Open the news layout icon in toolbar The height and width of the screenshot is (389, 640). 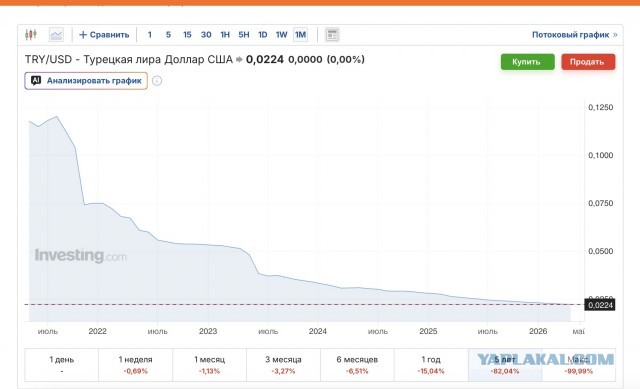pyautogui.click(x=332, y=35)
